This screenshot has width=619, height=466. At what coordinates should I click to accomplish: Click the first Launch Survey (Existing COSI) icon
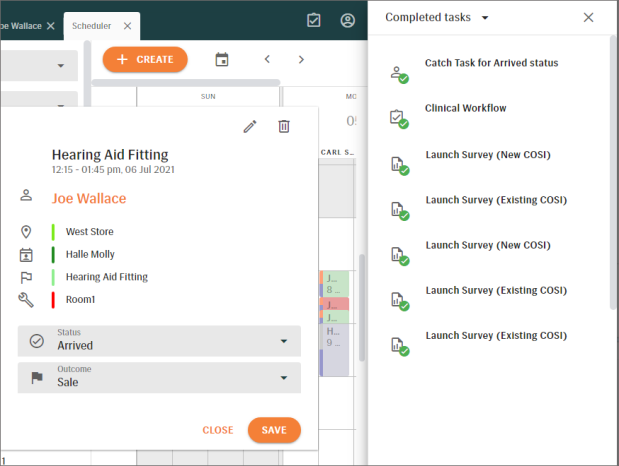400,211
